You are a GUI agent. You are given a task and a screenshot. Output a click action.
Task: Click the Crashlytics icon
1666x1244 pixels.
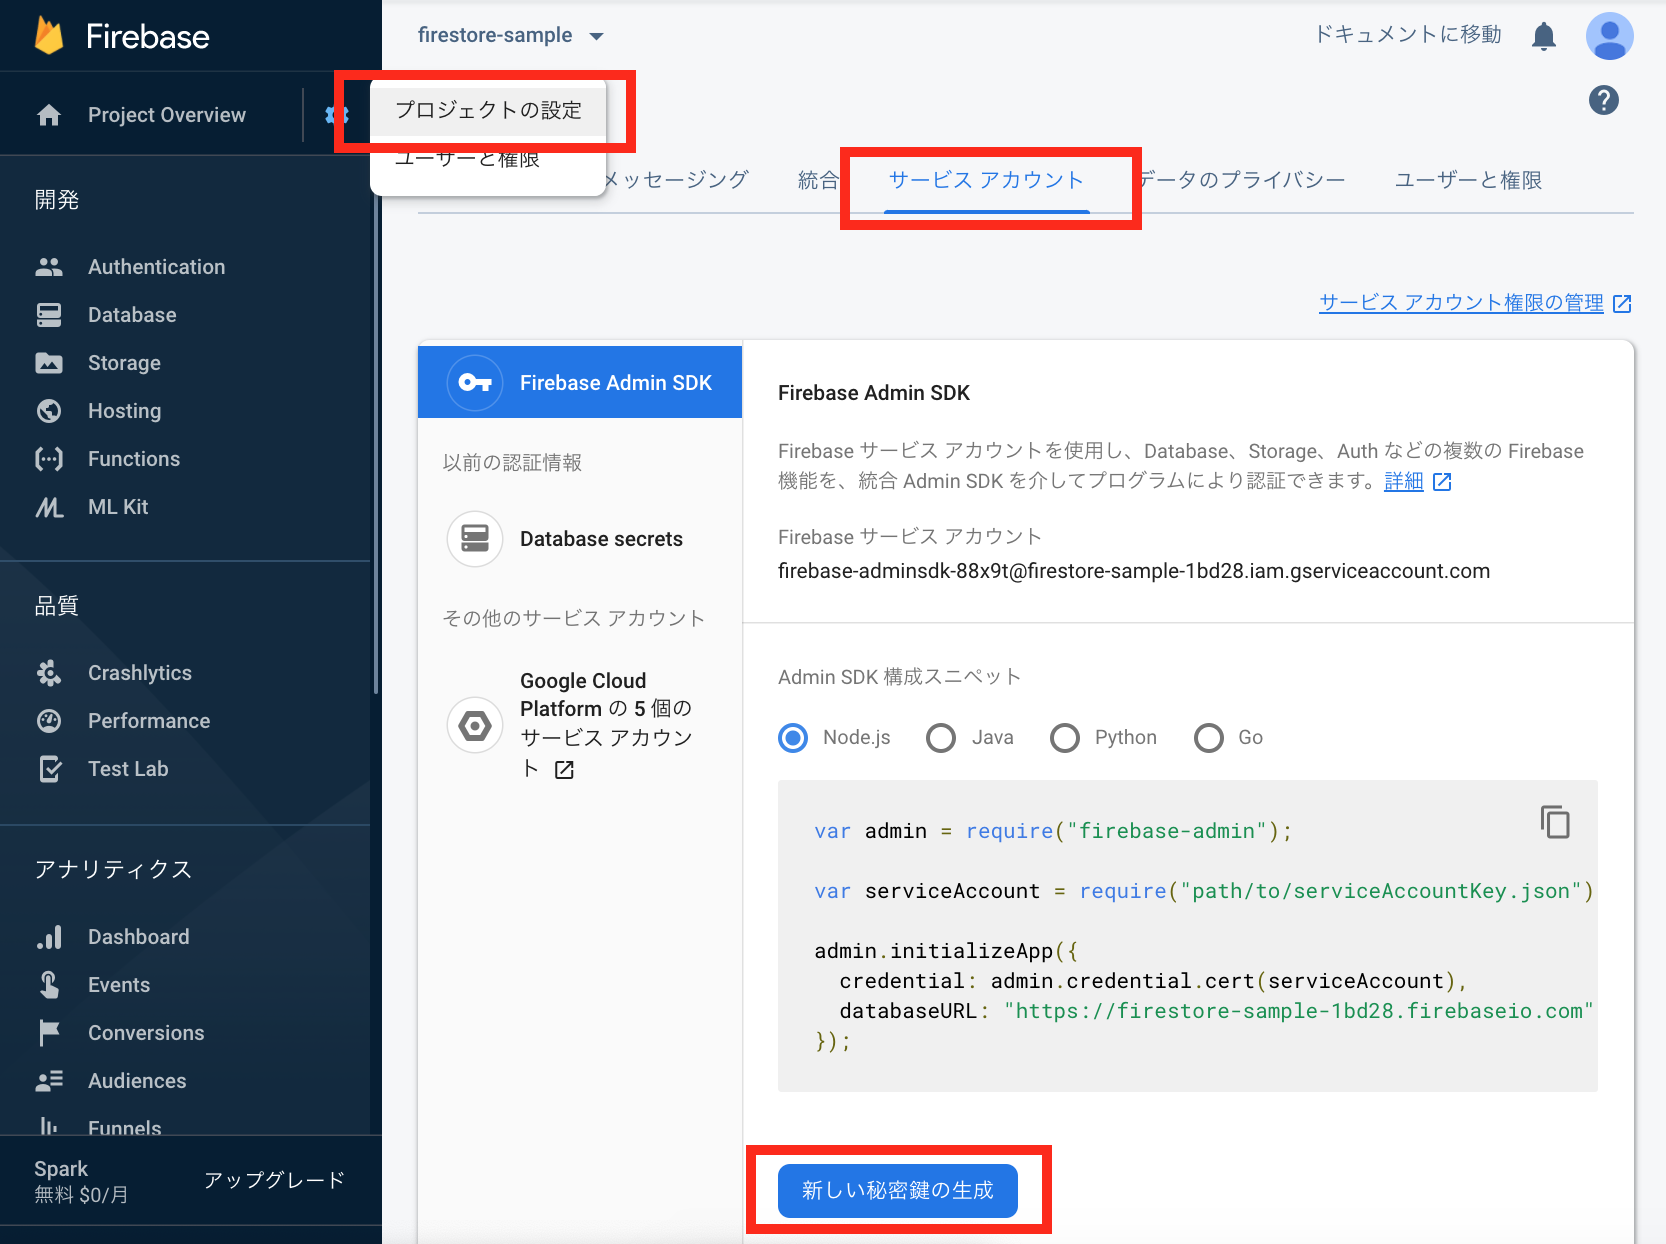pos(49,673)
